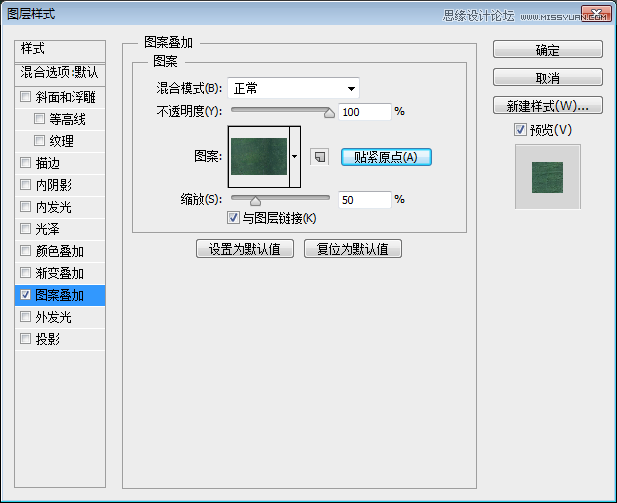Click 复位为默认值 button
The height and width of the screenshot is (503, 617).
pos(353,249)
